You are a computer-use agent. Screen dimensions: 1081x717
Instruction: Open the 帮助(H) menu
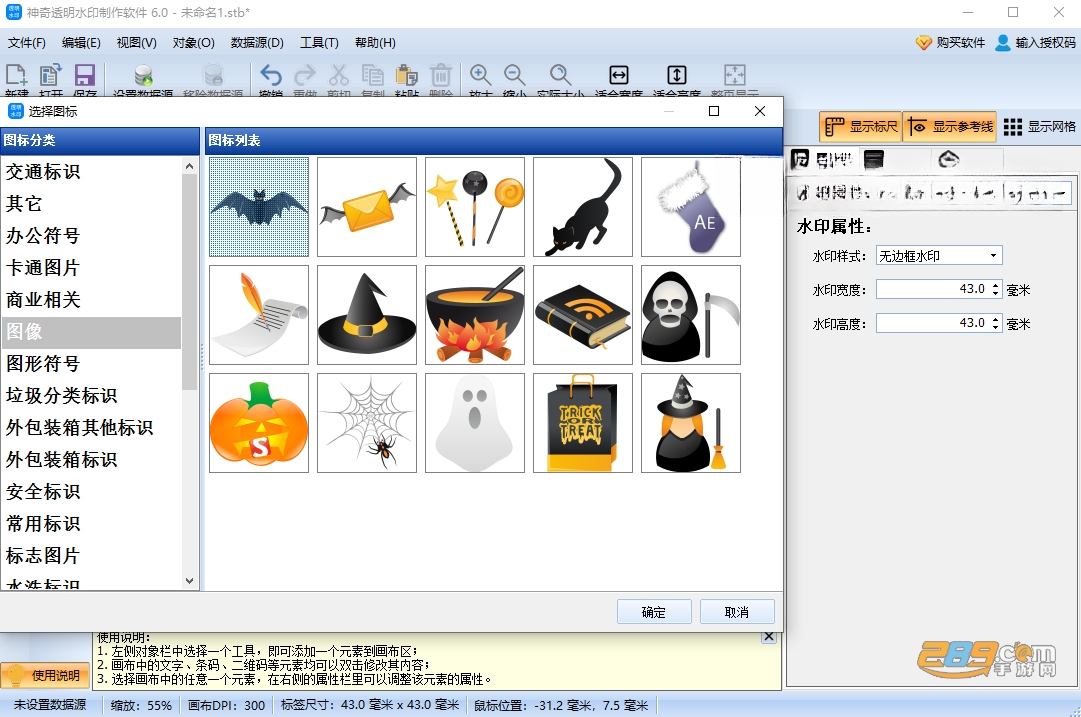[x=375, y=43]
